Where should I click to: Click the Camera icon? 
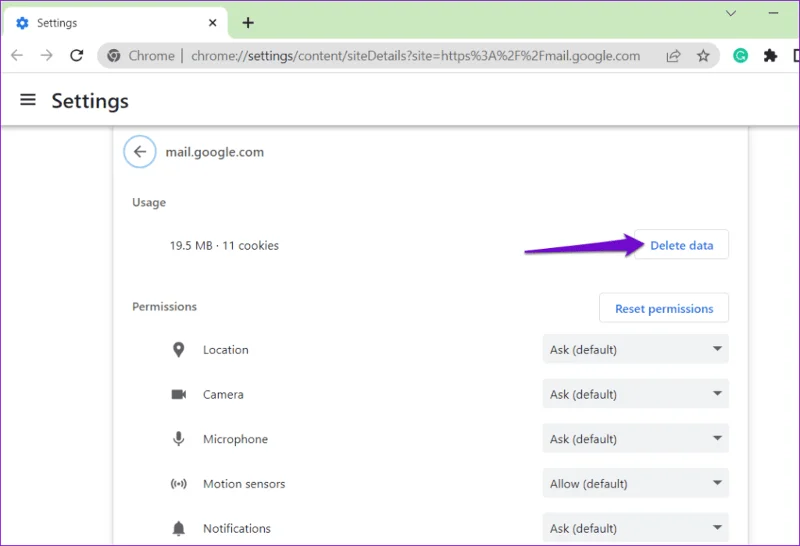coord(179,394)
